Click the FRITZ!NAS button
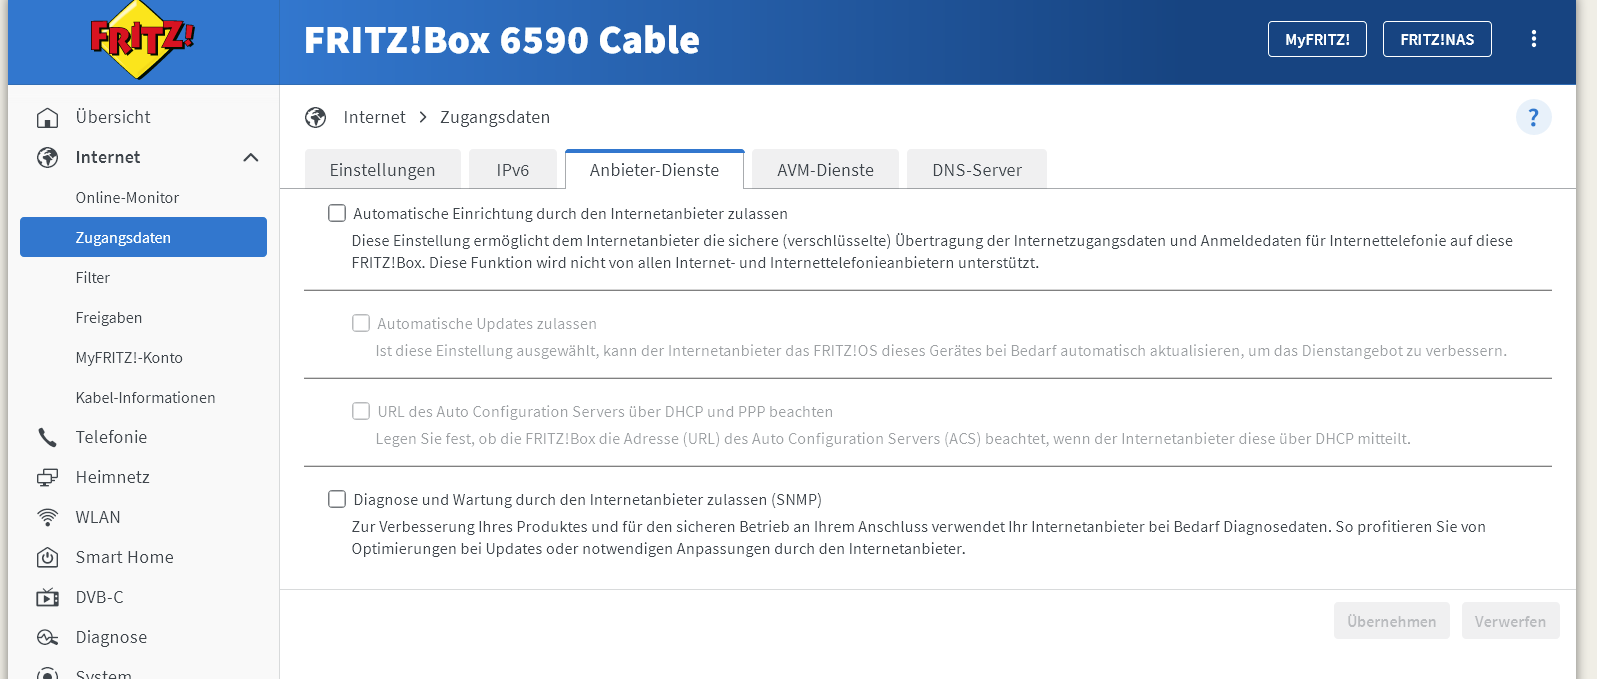 coord(1437,39)
